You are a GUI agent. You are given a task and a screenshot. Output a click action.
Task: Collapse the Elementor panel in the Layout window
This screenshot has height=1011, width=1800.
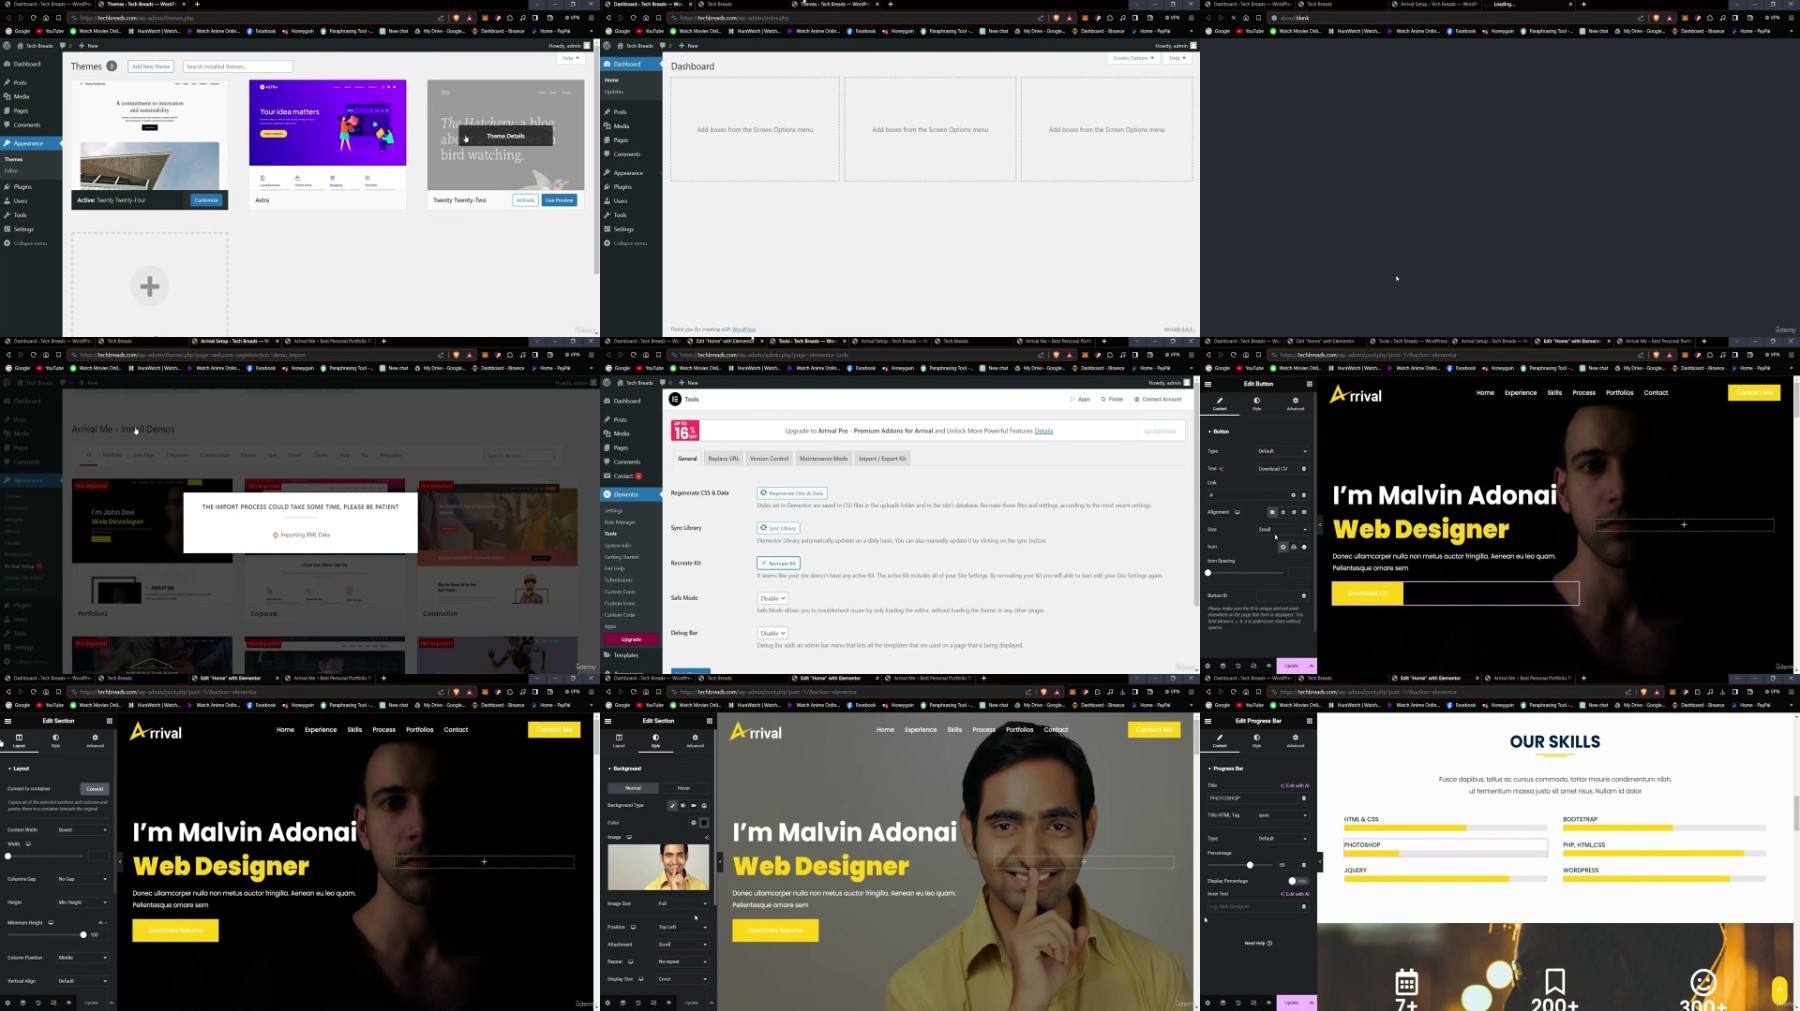click(x=120, y=861)
